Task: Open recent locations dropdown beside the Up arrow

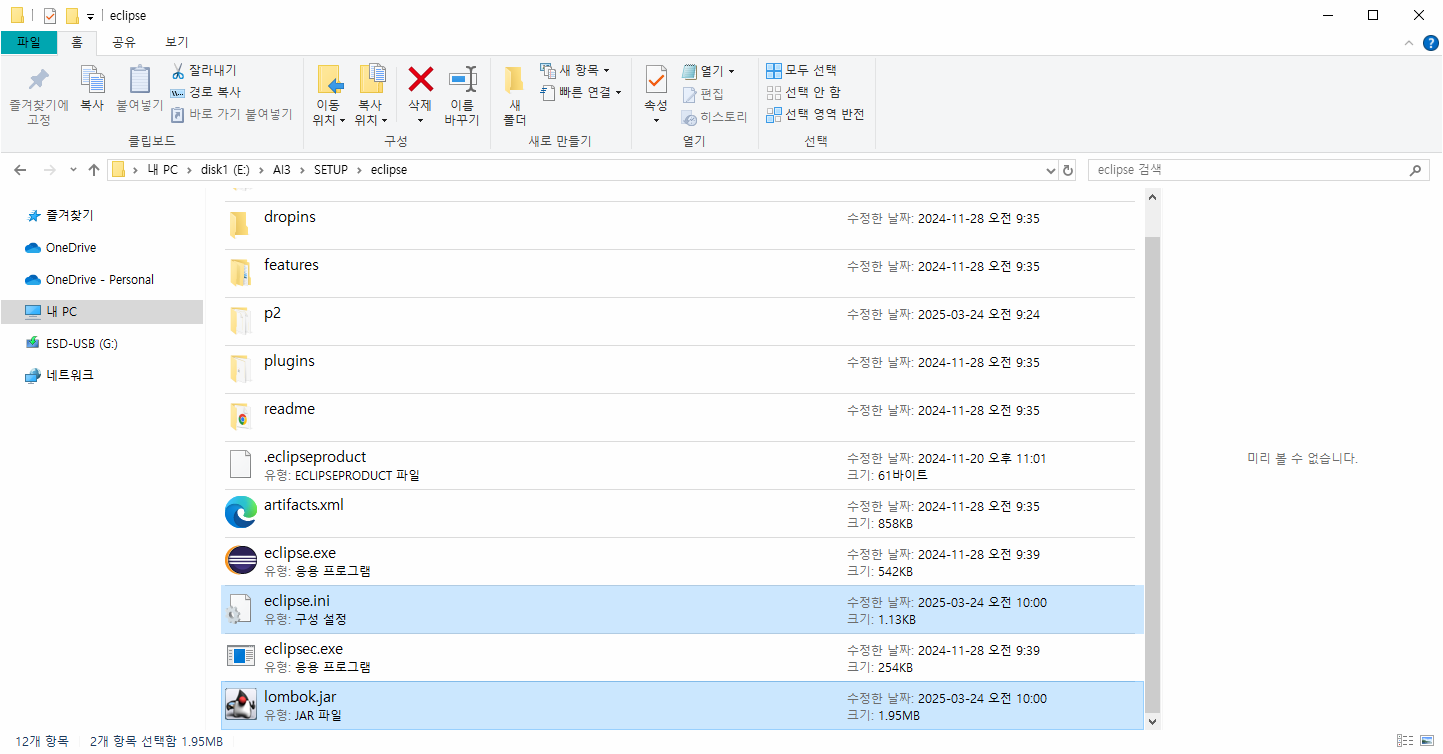Action: [x=72, y=170]
